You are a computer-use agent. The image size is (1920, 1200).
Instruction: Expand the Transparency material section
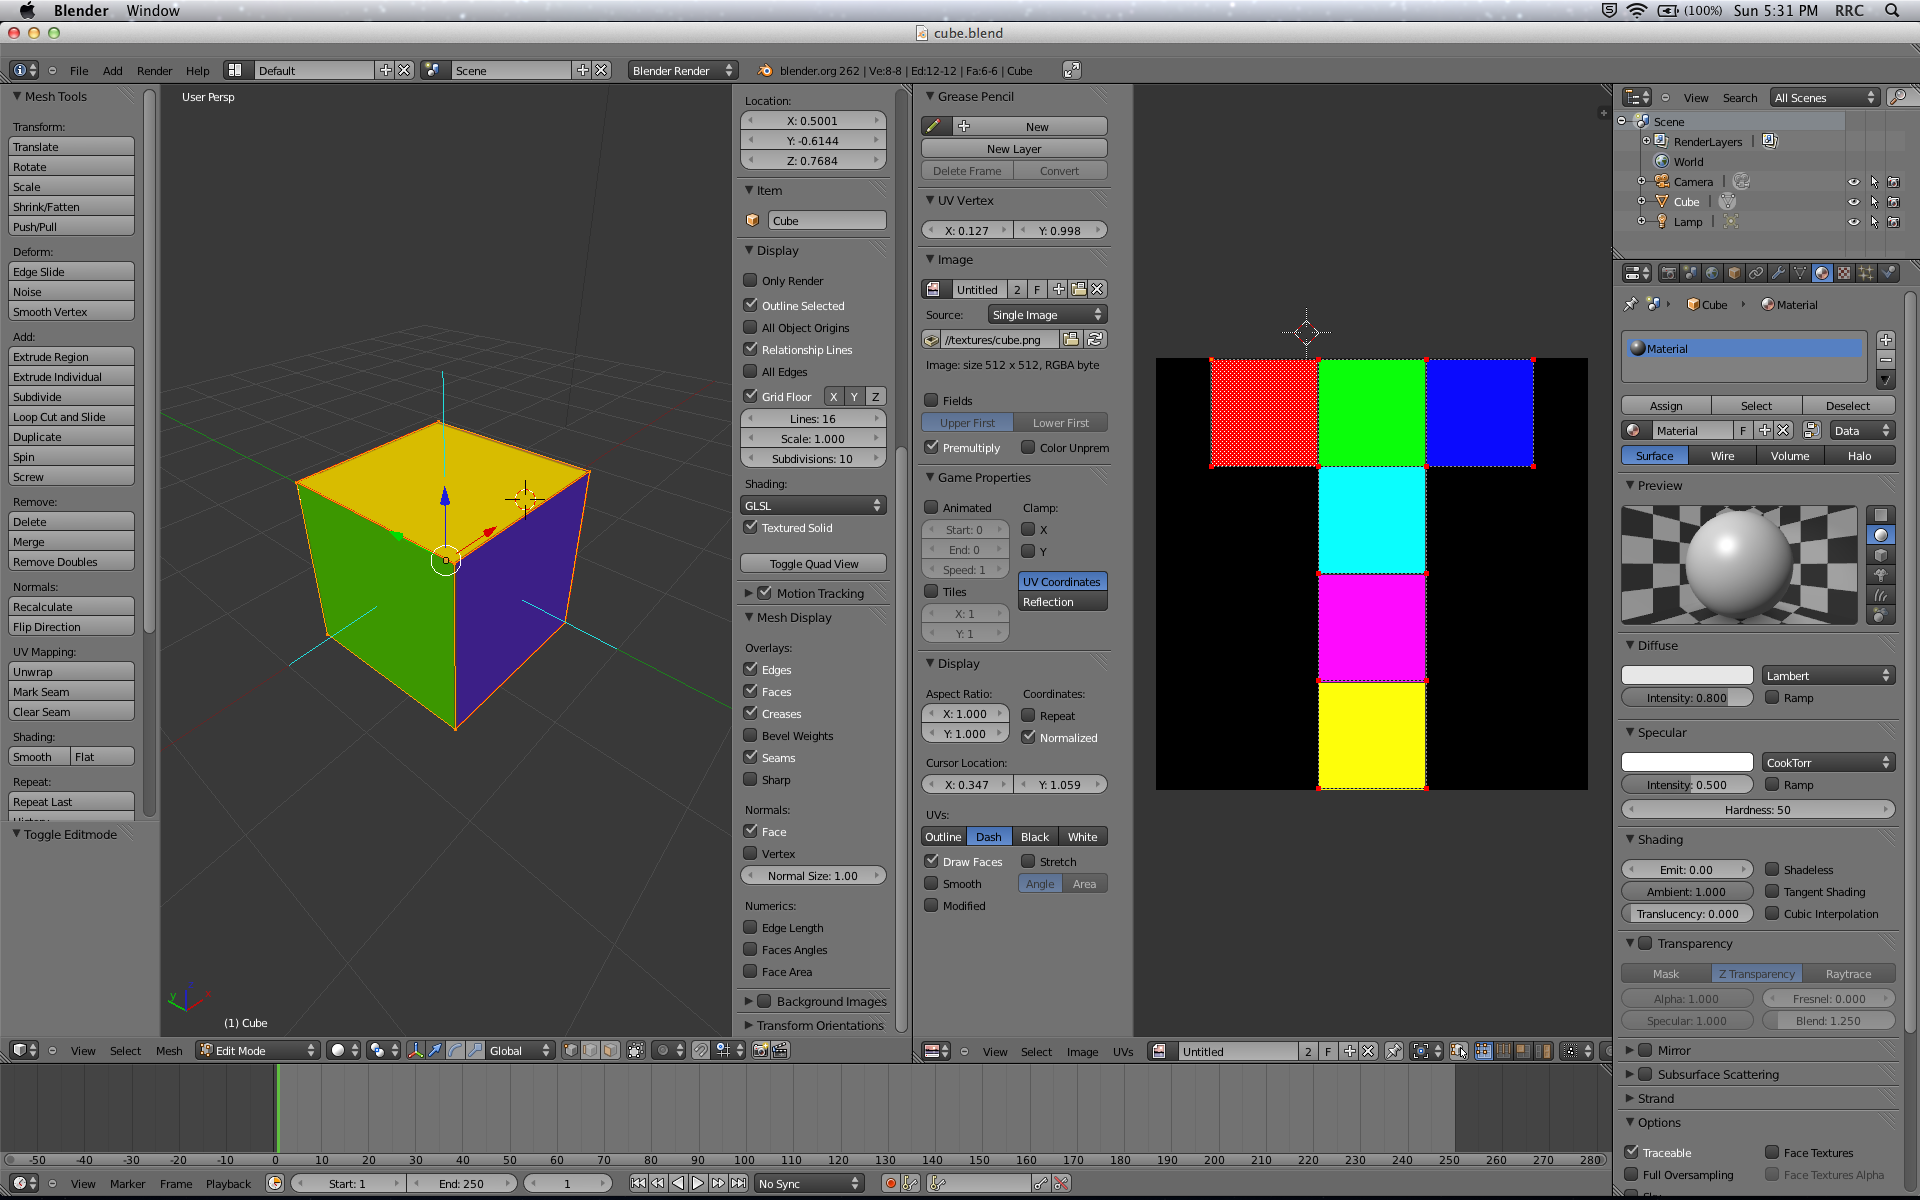tap(1631, 943)
